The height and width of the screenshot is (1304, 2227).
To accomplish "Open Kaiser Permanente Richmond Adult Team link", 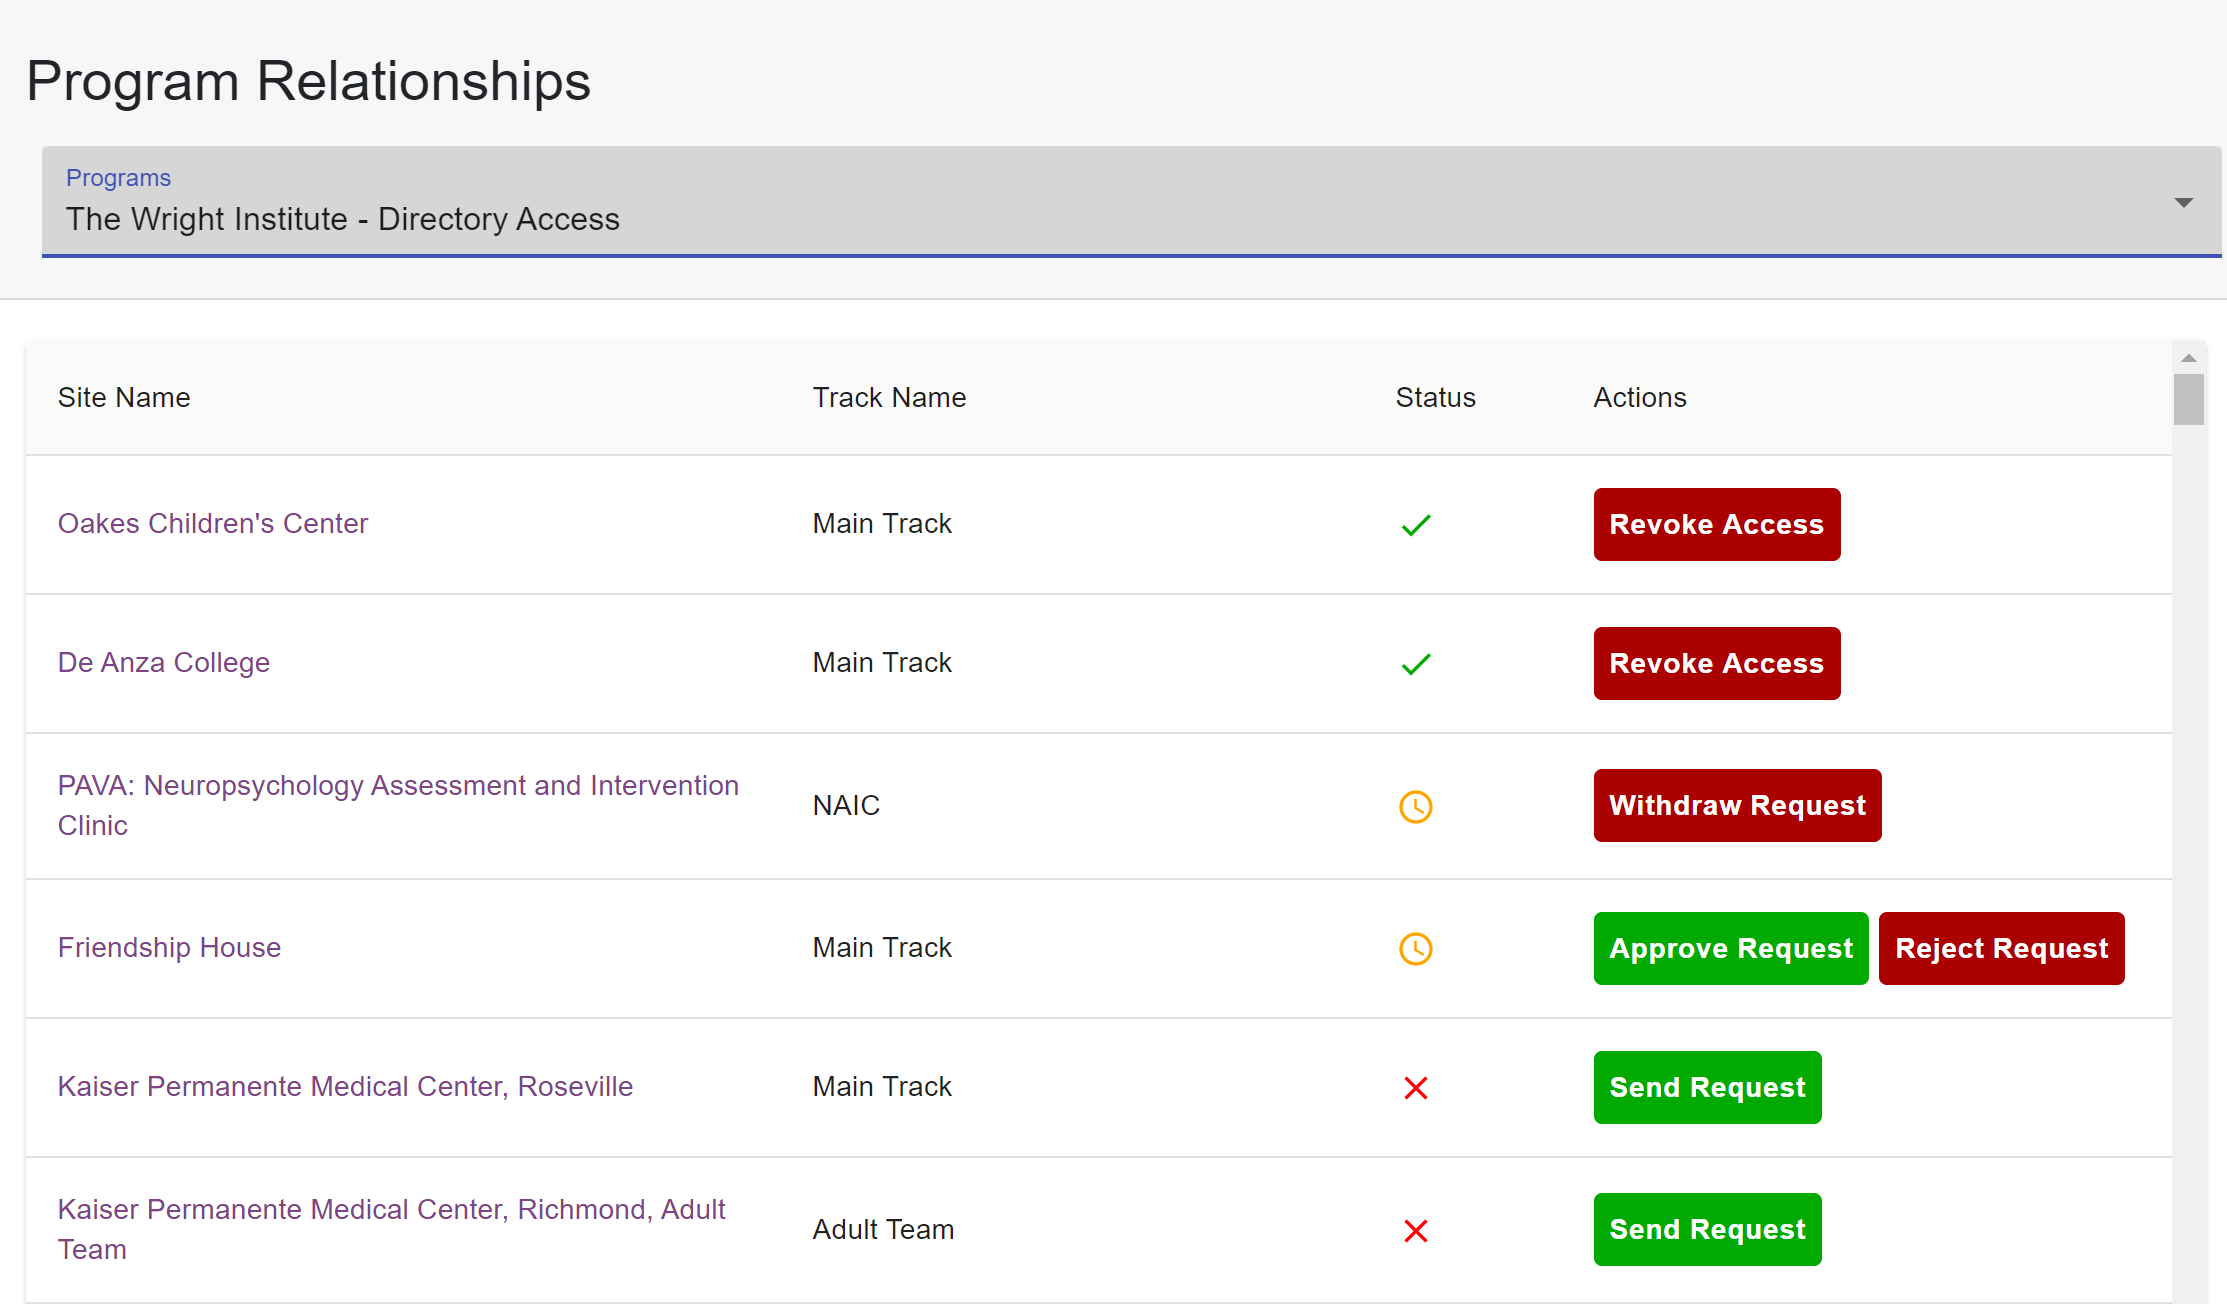I will point(392,1229).
